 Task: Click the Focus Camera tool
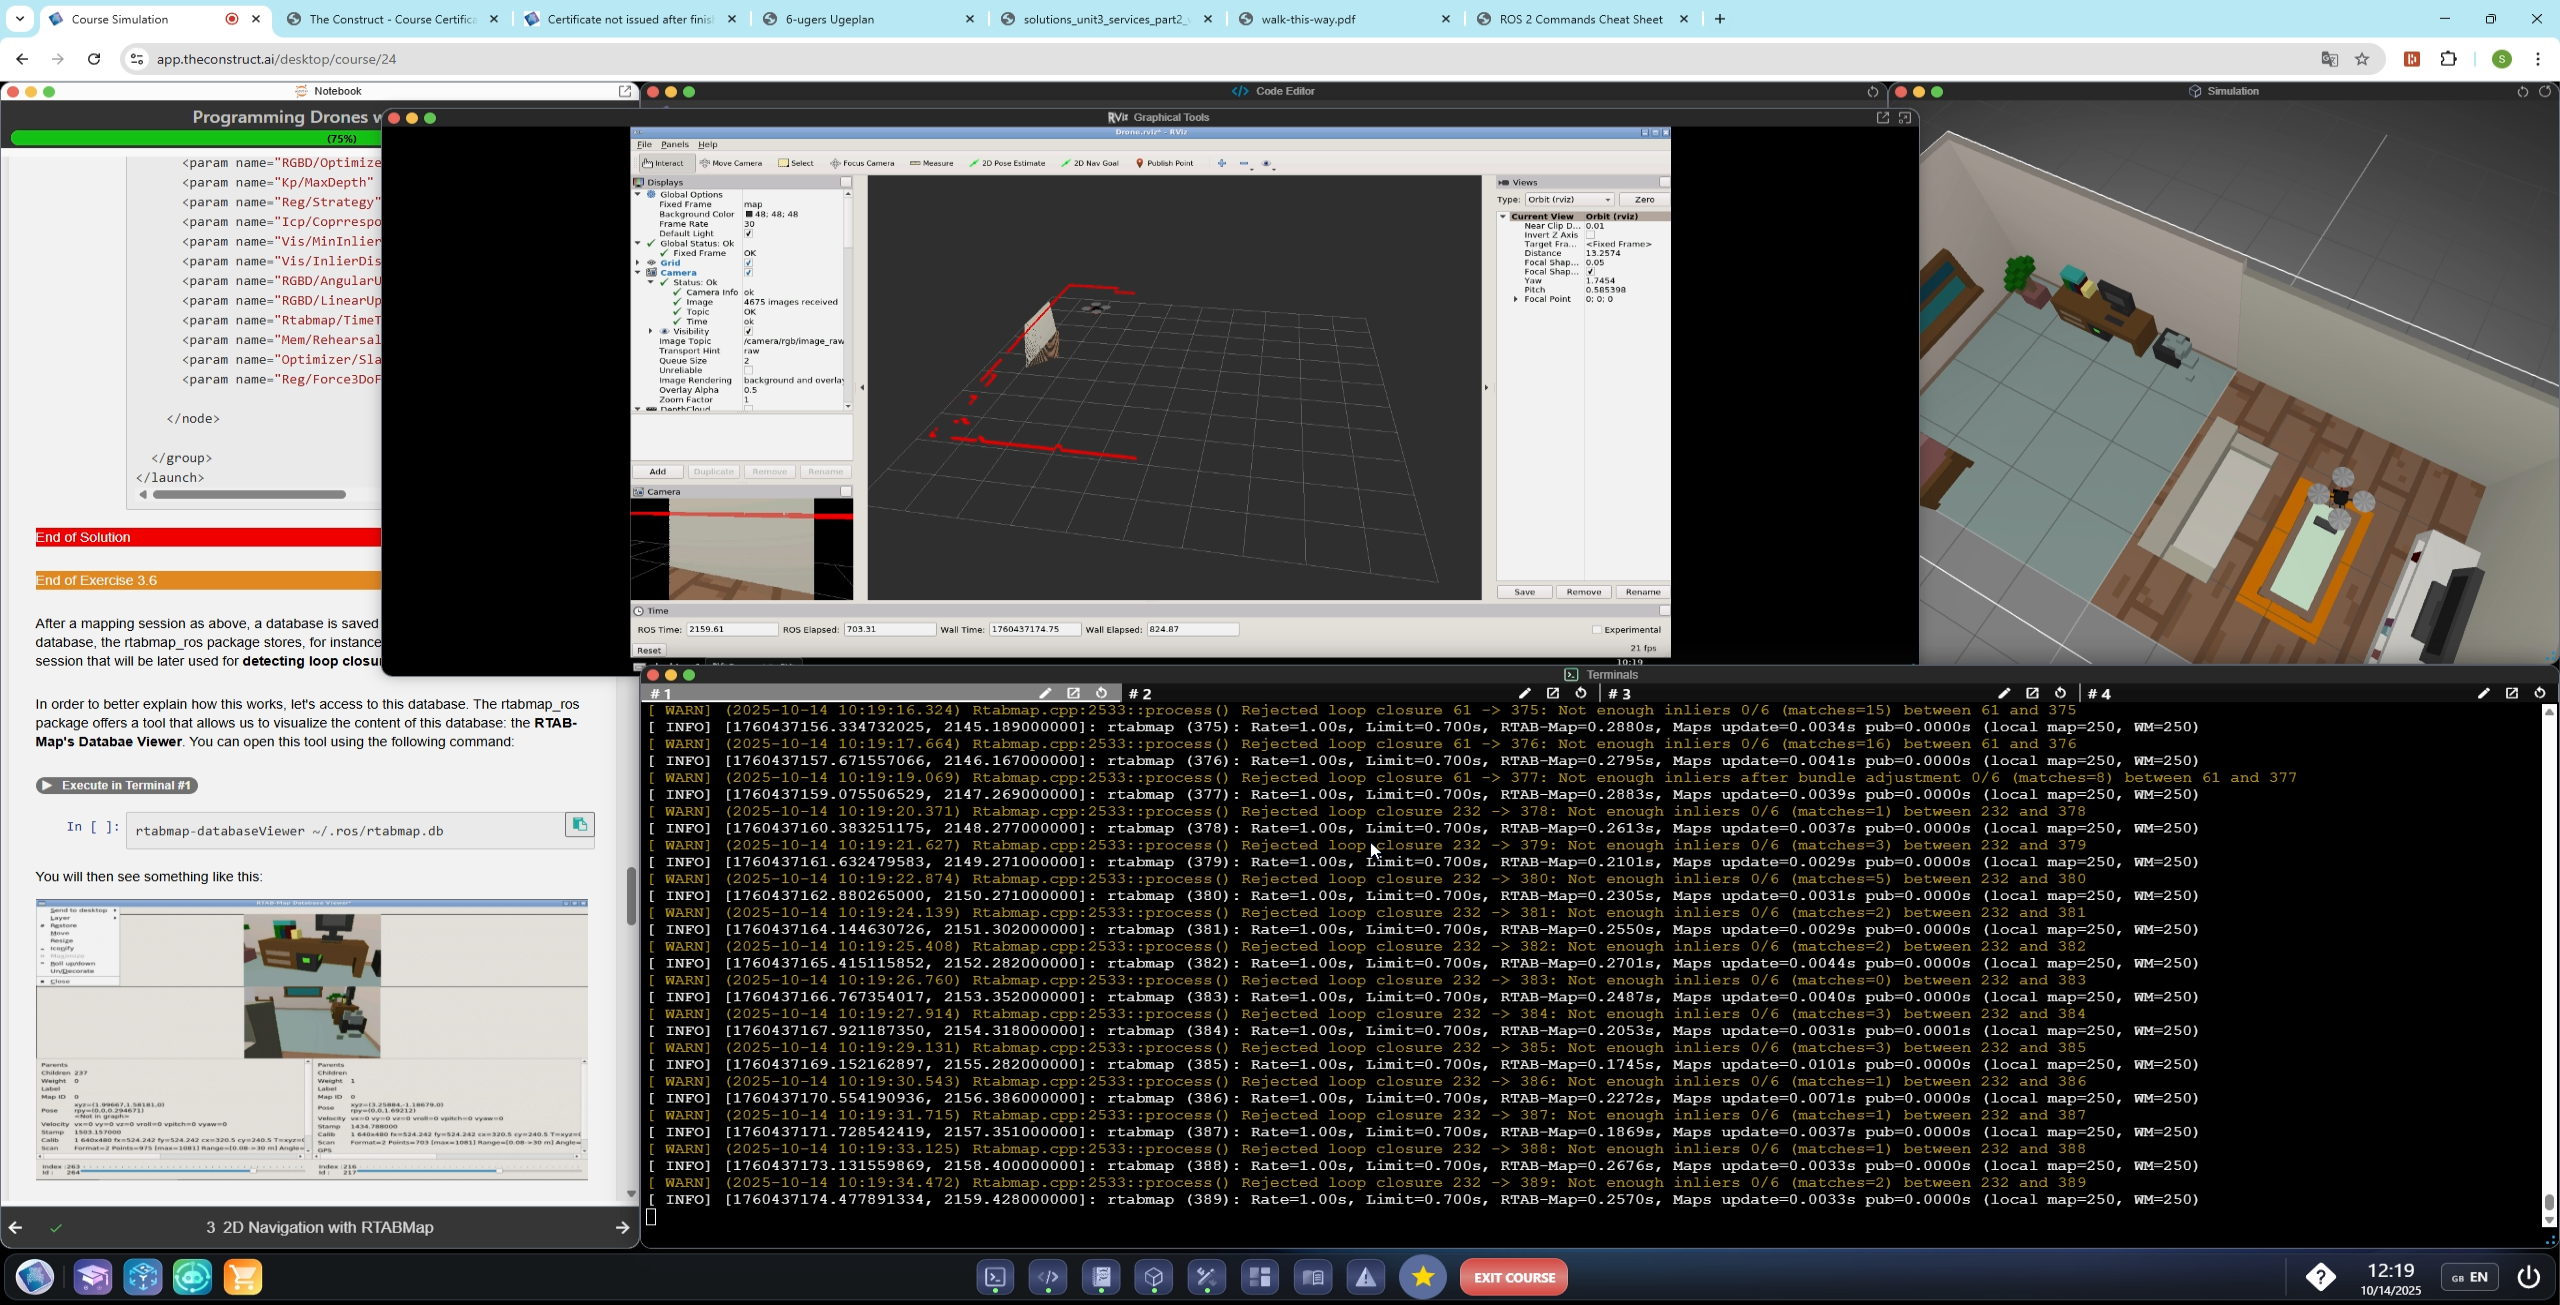[862, 163]
